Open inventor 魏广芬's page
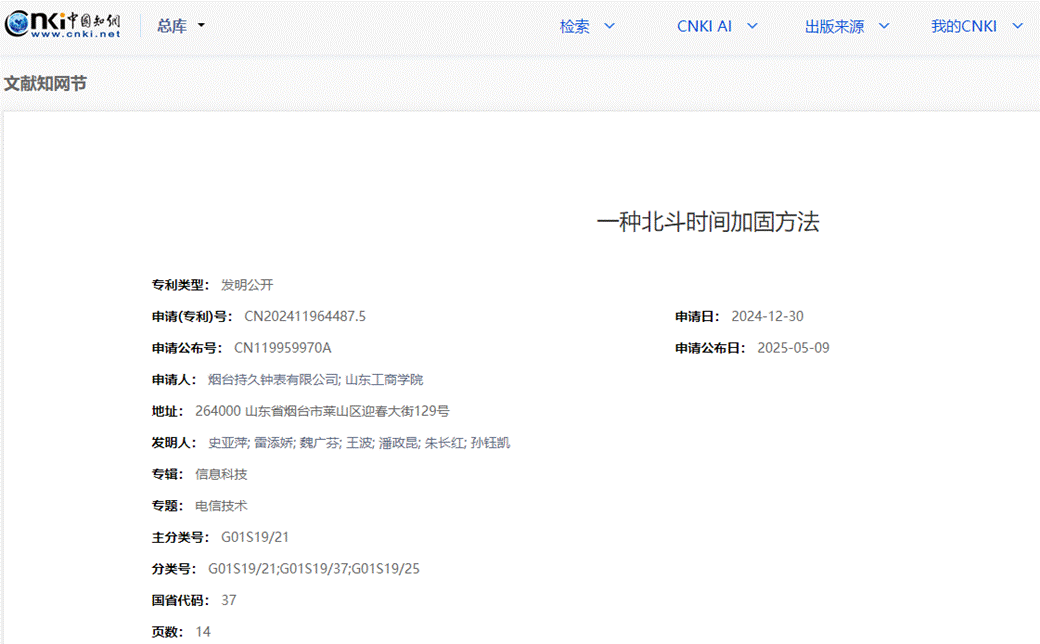 pos(318,442)
